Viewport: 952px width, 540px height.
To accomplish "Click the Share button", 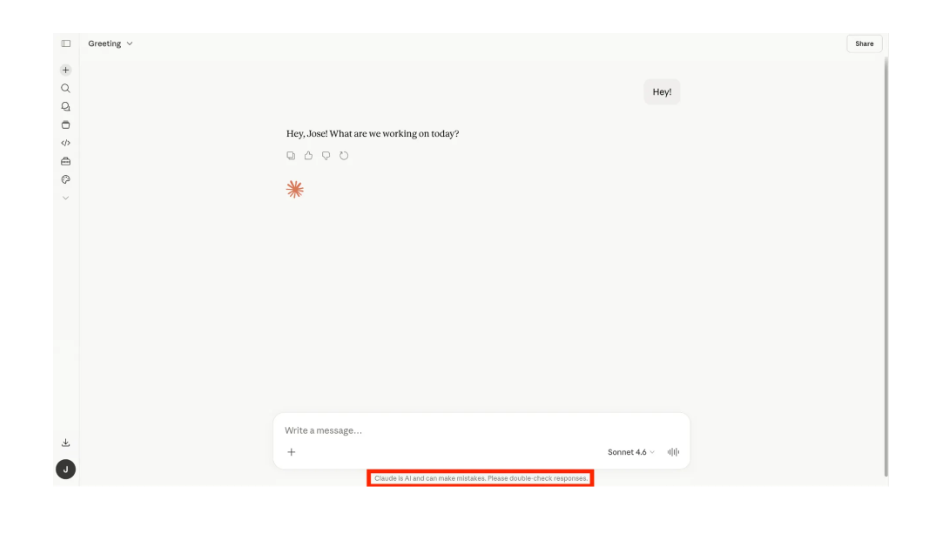I will [864, 44].
